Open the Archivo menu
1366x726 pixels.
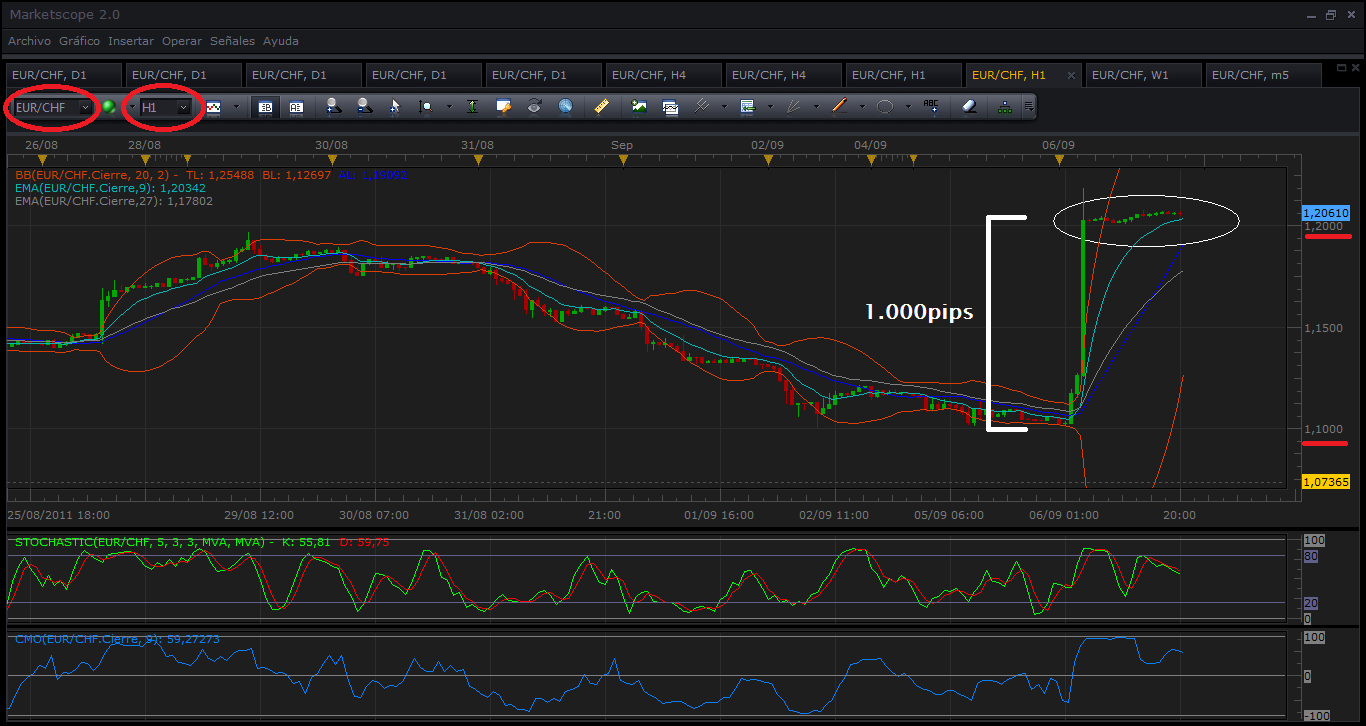click(x=29, y=41)
